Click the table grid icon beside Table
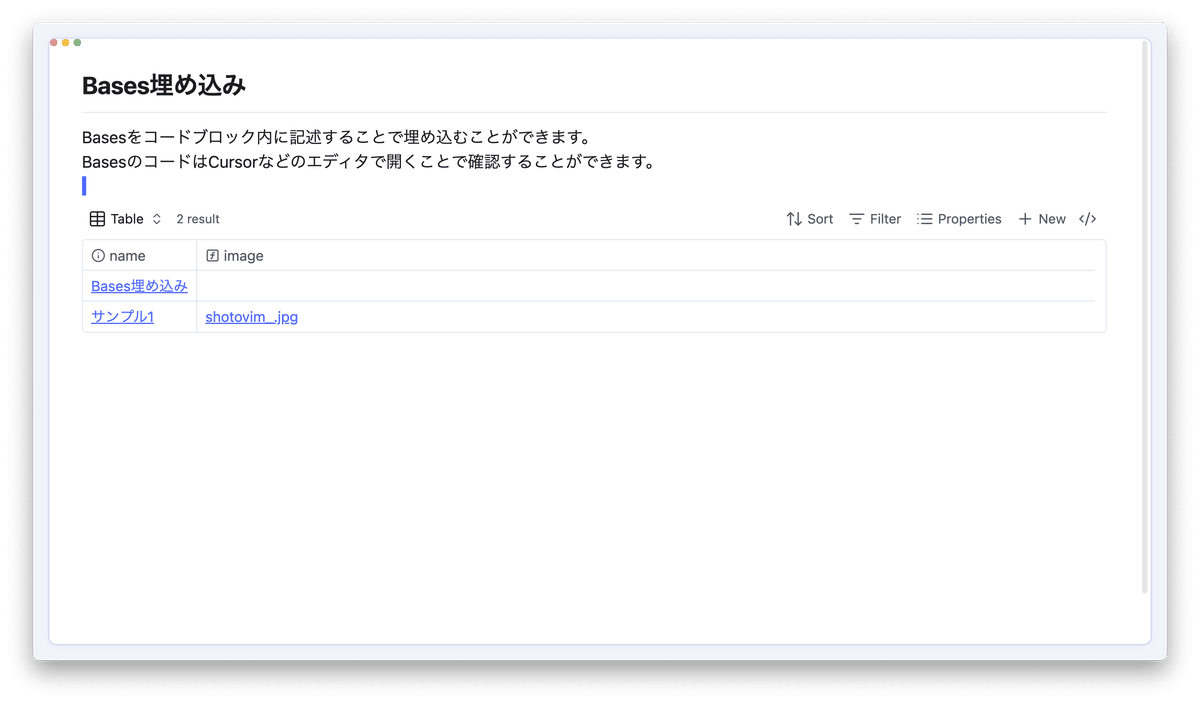1200x704 pixels. click(97, 218)
